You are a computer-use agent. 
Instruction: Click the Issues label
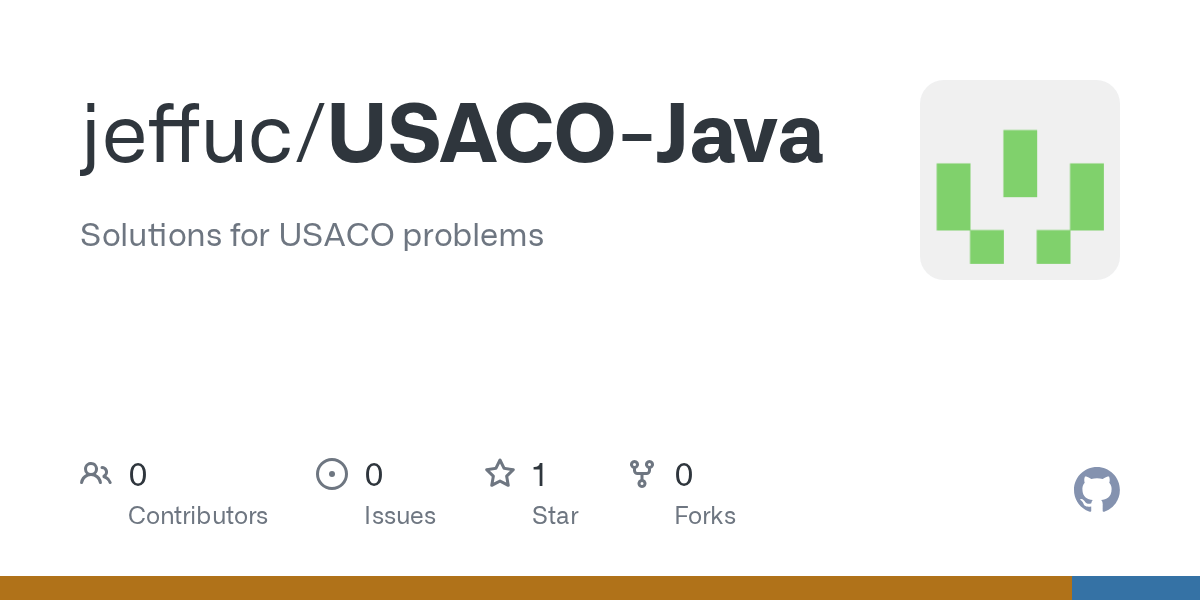point(400,516)
